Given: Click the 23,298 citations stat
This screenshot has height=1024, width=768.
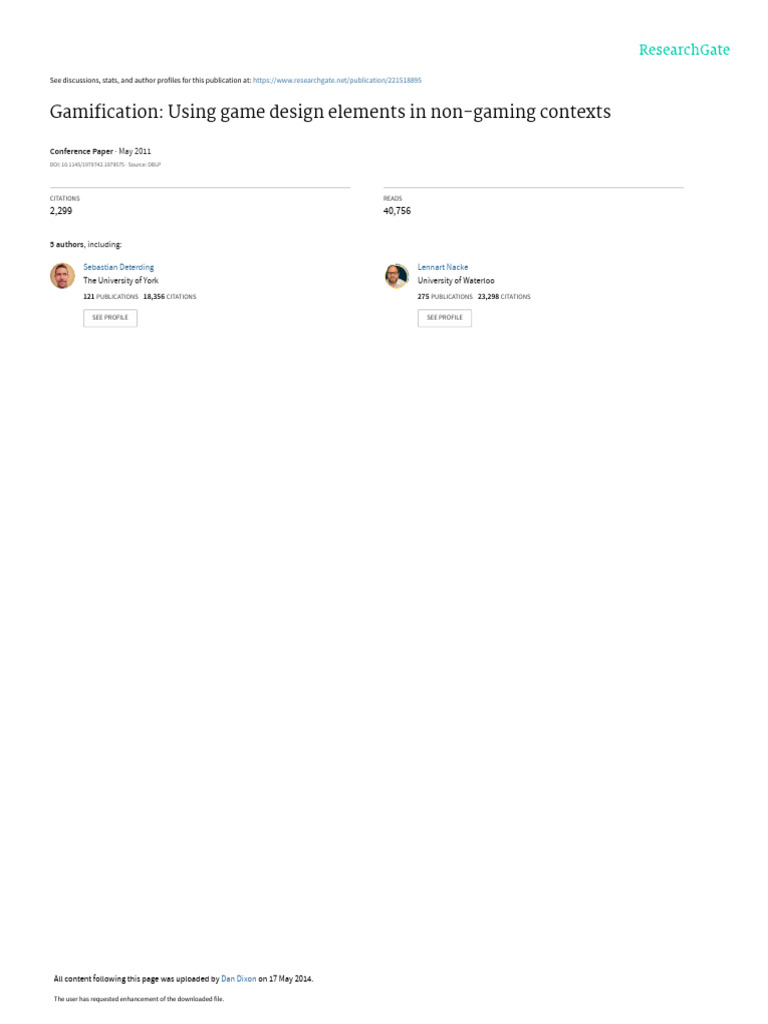Looking at the screenshot, I should (504, 296).
